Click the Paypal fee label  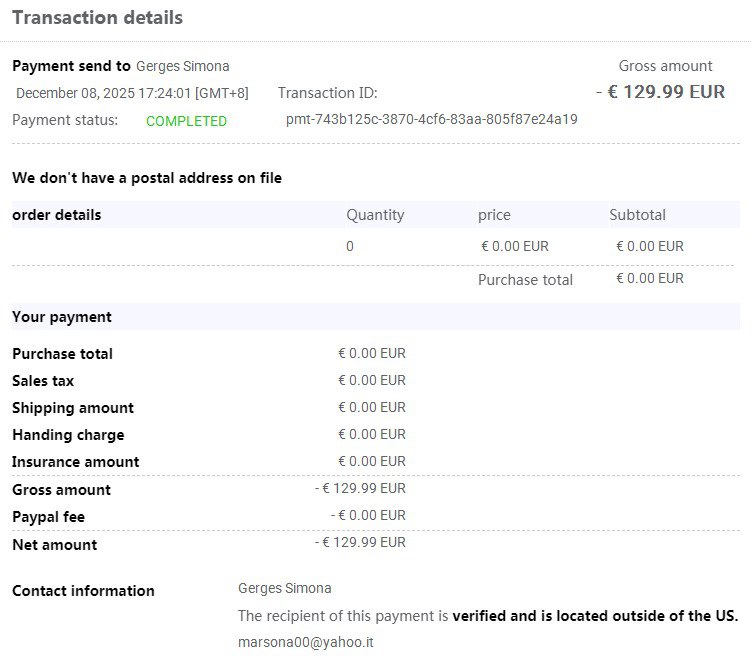(x=48, y=517)
